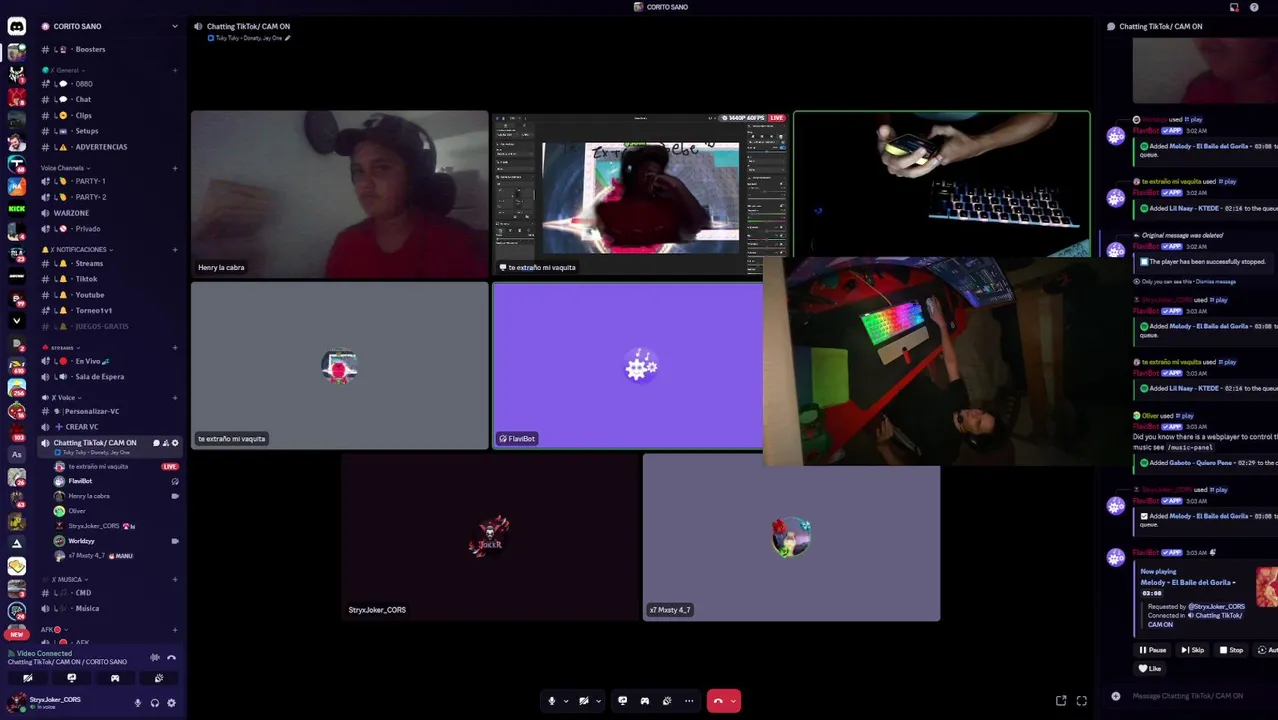Open user settings gear next to StryxJoker_CORS
The image size is (1278, 720).
click(x=171, y=703)
